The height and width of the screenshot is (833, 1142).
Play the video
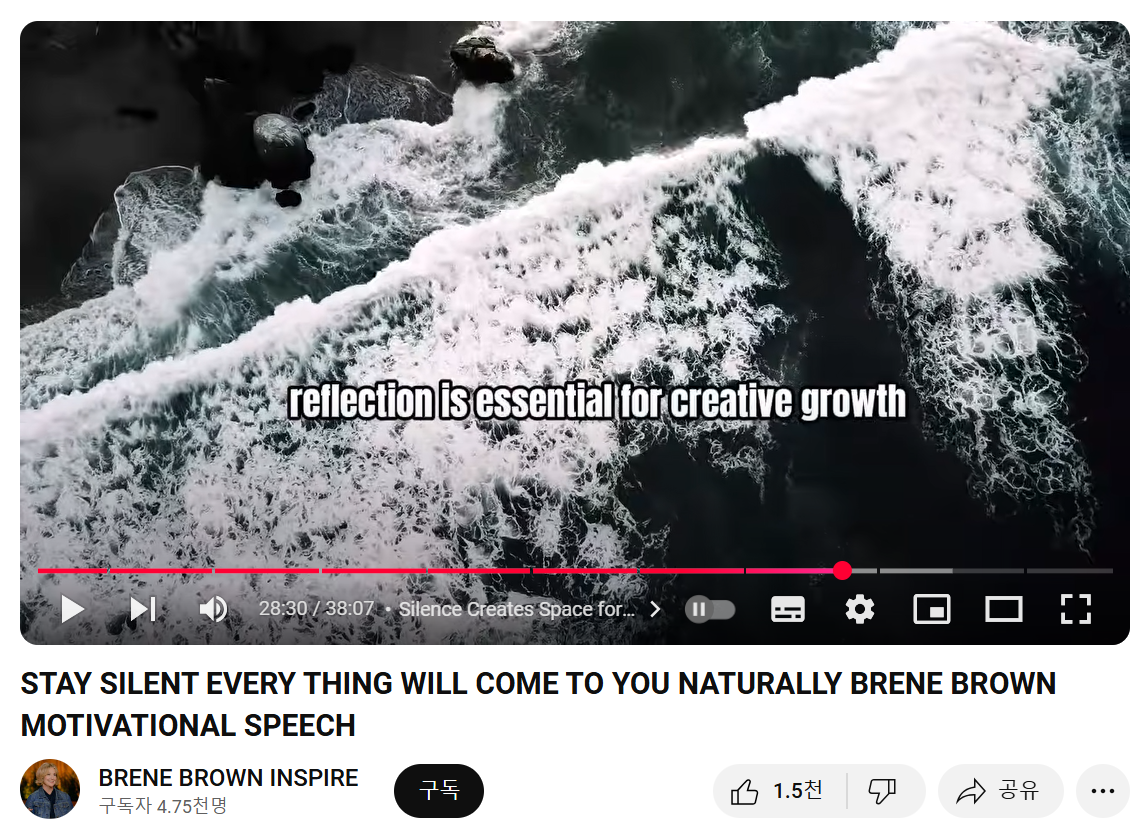click(x=72, y=609)
